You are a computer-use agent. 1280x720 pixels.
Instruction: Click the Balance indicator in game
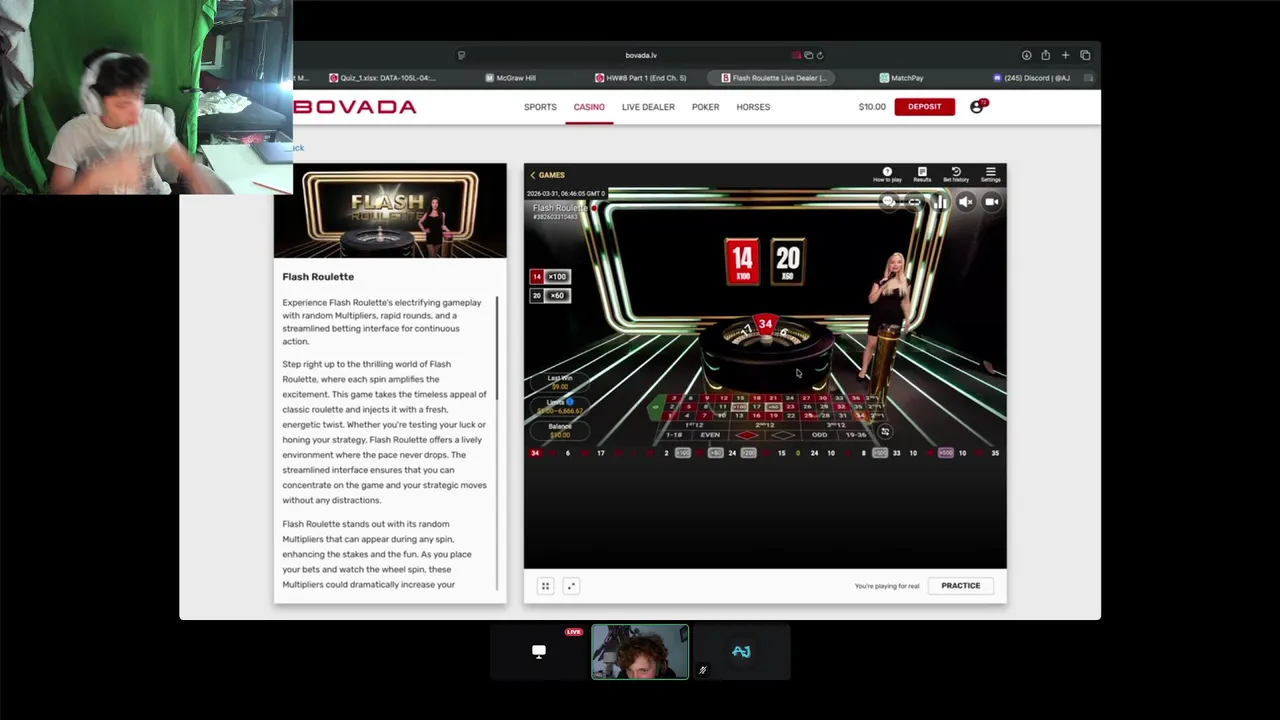pos(560,431)
